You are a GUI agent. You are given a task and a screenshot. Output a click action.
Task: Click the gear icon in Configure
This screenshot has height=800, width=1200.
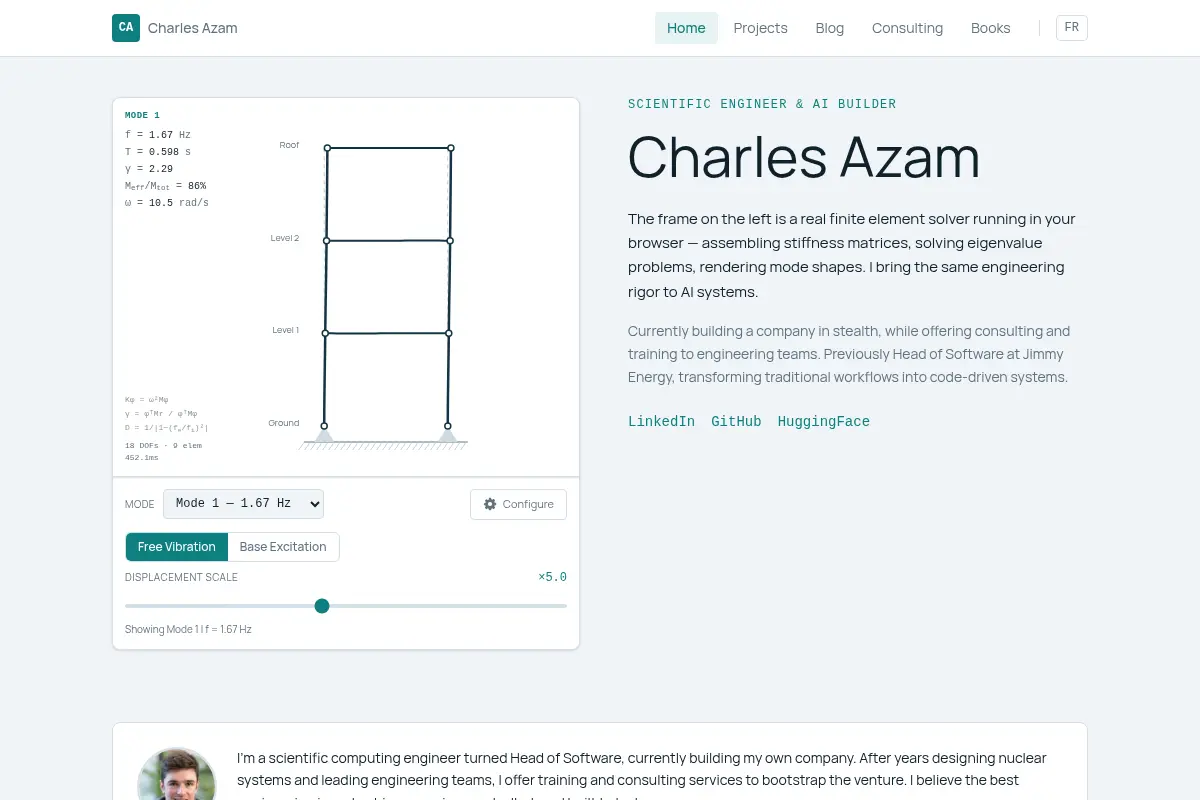click(x=490, y=504)
